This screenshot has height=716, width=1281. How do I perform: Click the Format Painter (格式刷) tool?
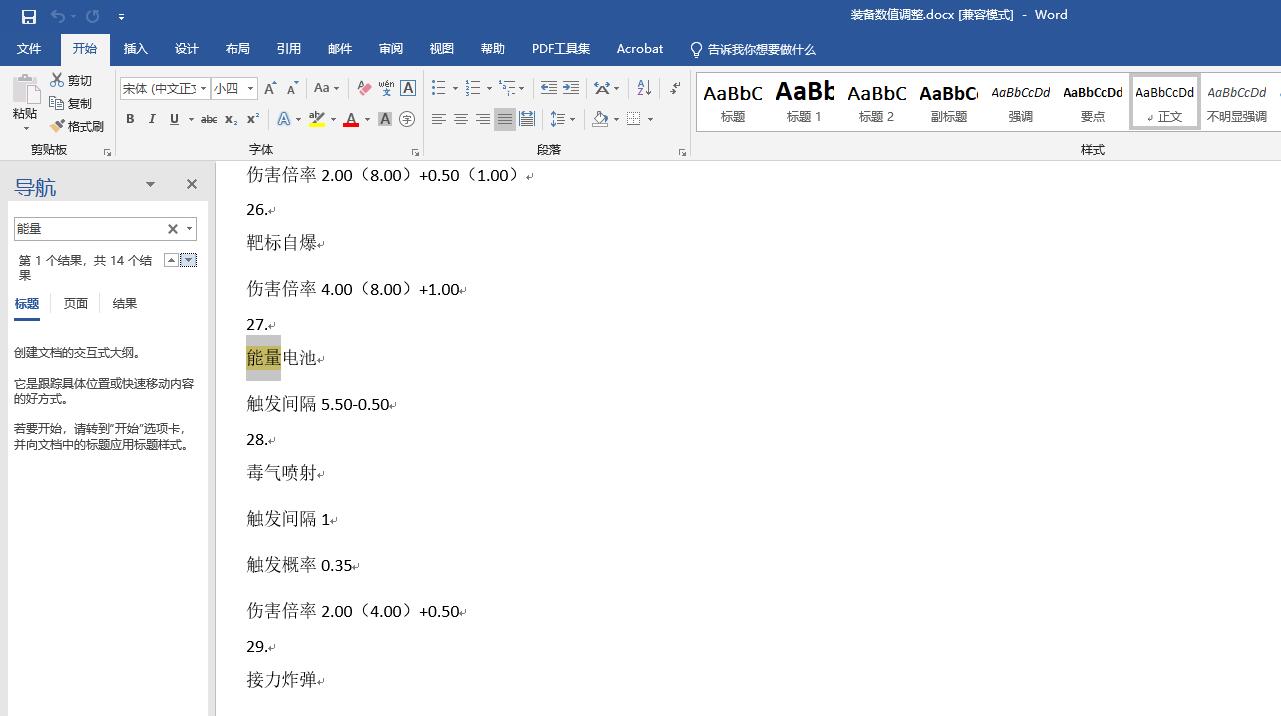[77, 126]
